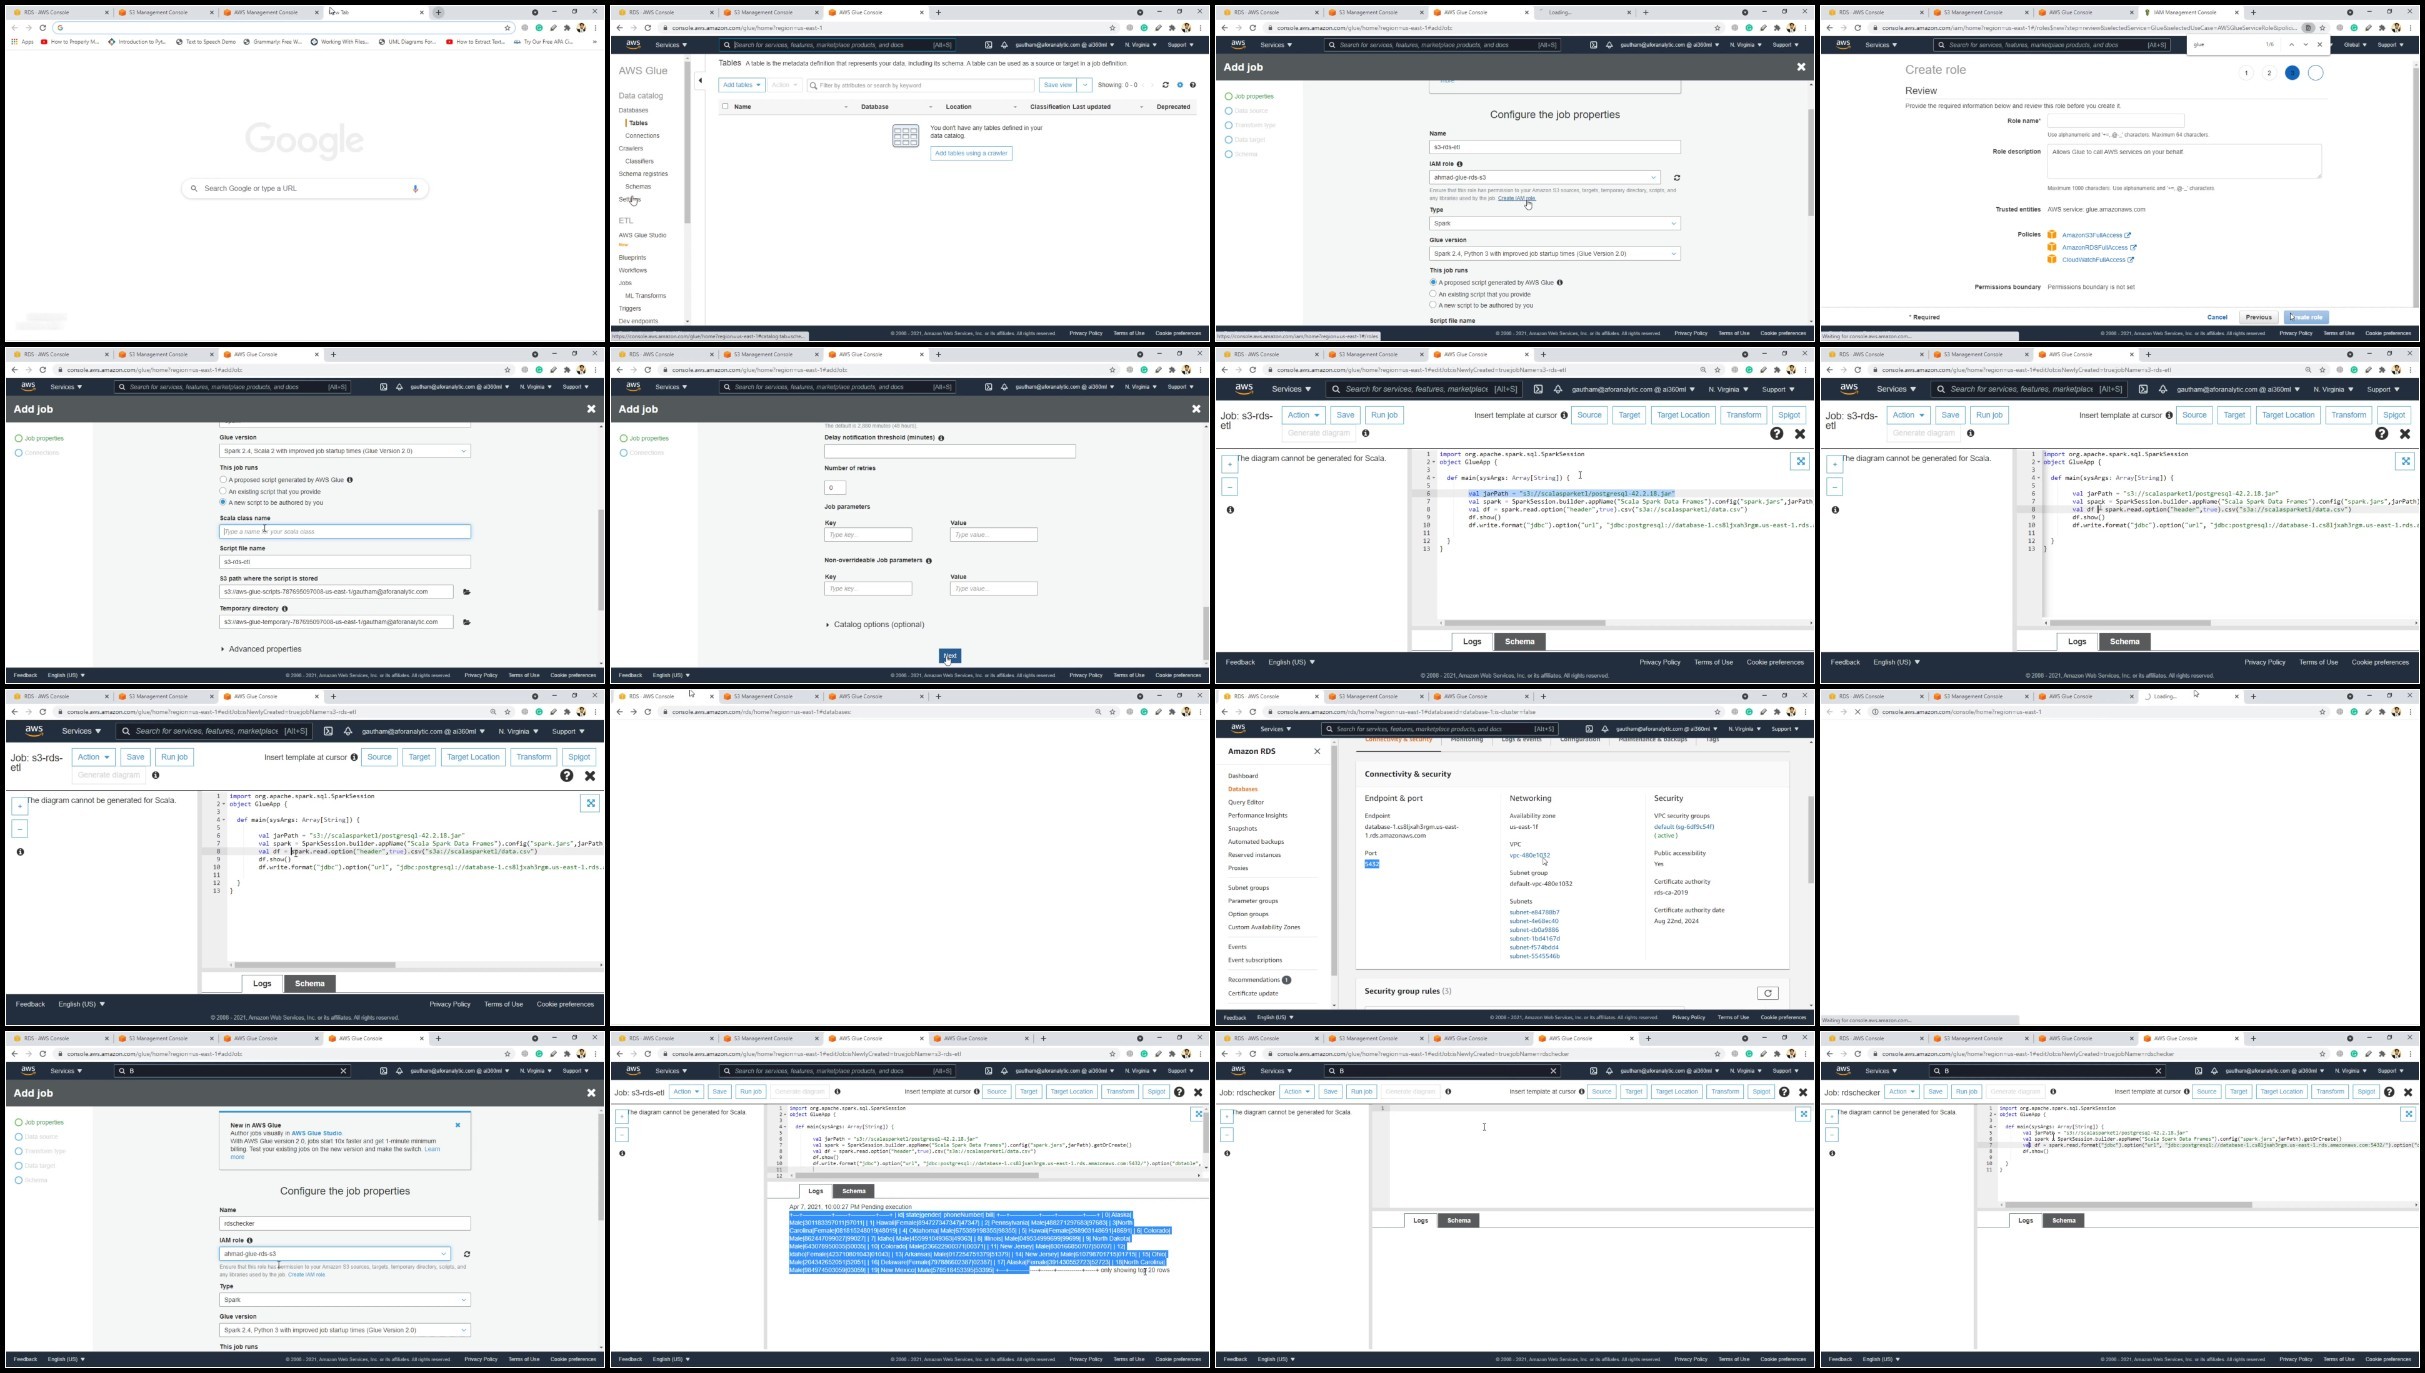Click Temporary directory info icon
This screenshot has height=1373, width=2425.
click(285, 609)
